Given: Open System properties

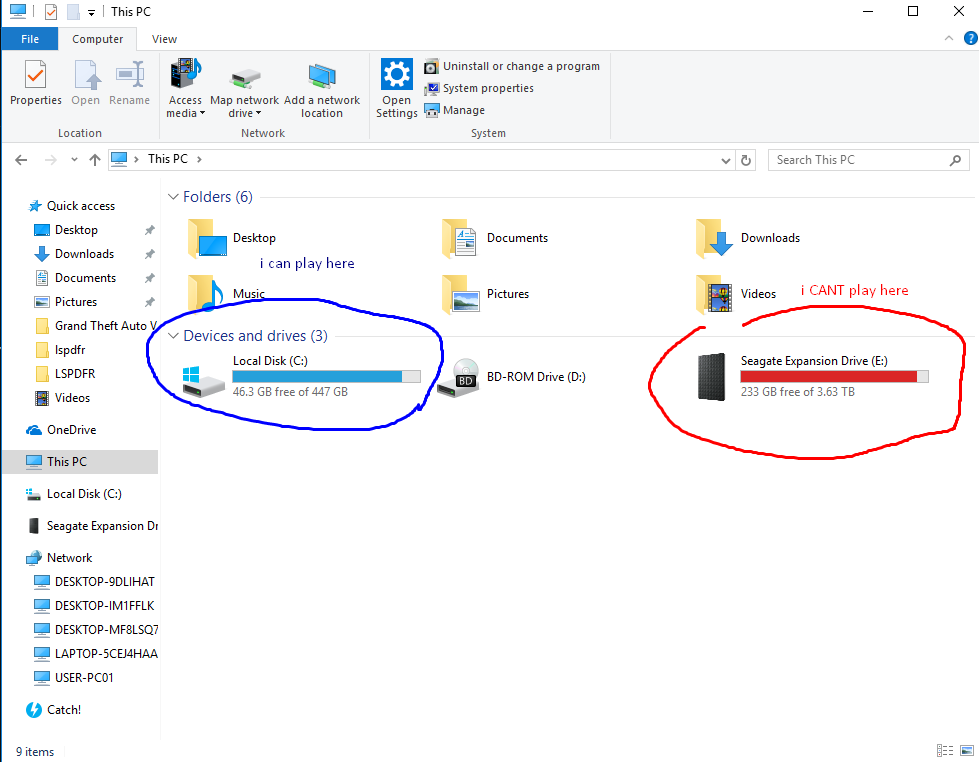Looking at the screenshot, I should click(x=479, y=88).
